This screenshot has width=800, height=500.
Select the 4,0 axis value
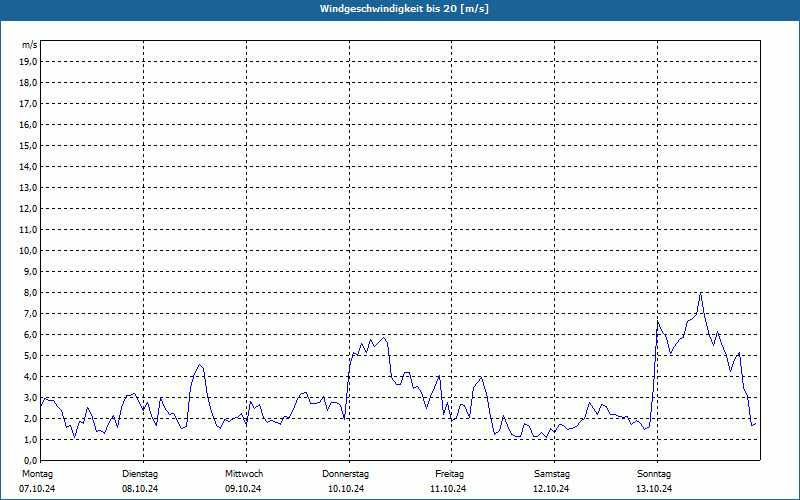pyautogui.click(x=30, y=377)
